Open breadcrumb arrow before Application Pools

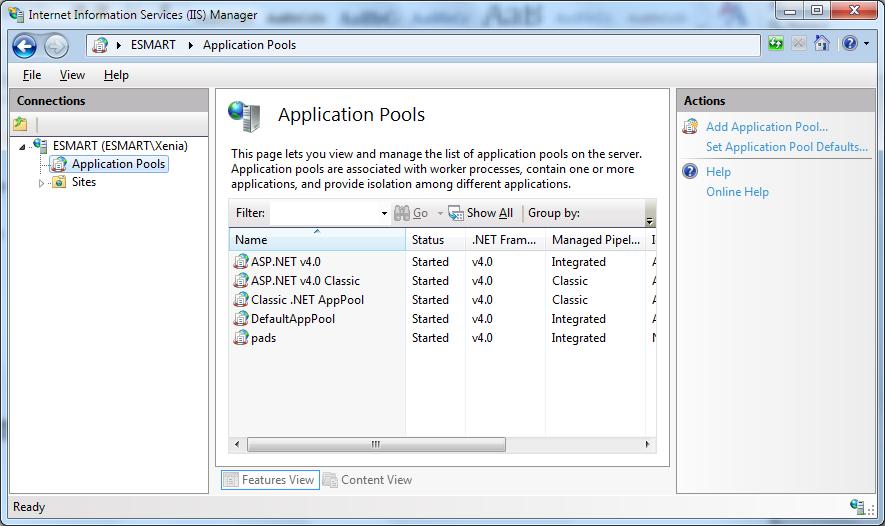(191, 45)
